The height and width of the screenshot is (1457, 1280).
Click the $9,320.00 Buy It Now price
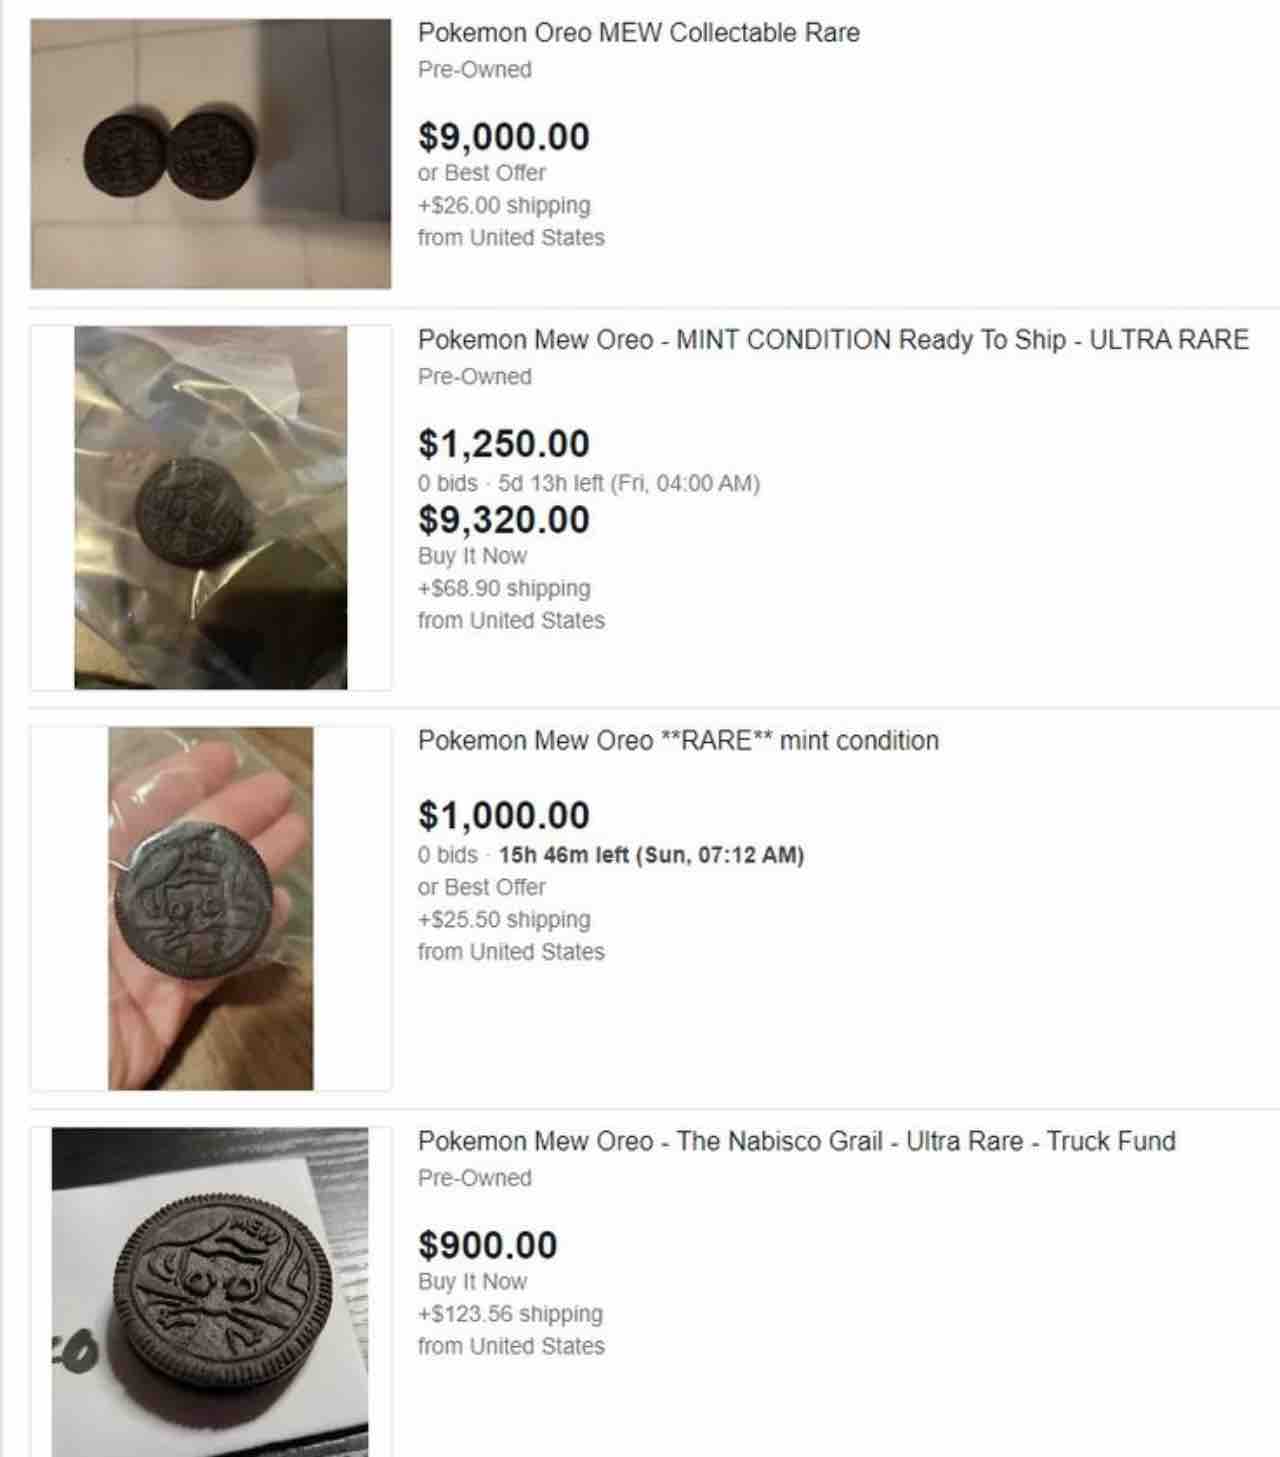click(x=504, y=520)
